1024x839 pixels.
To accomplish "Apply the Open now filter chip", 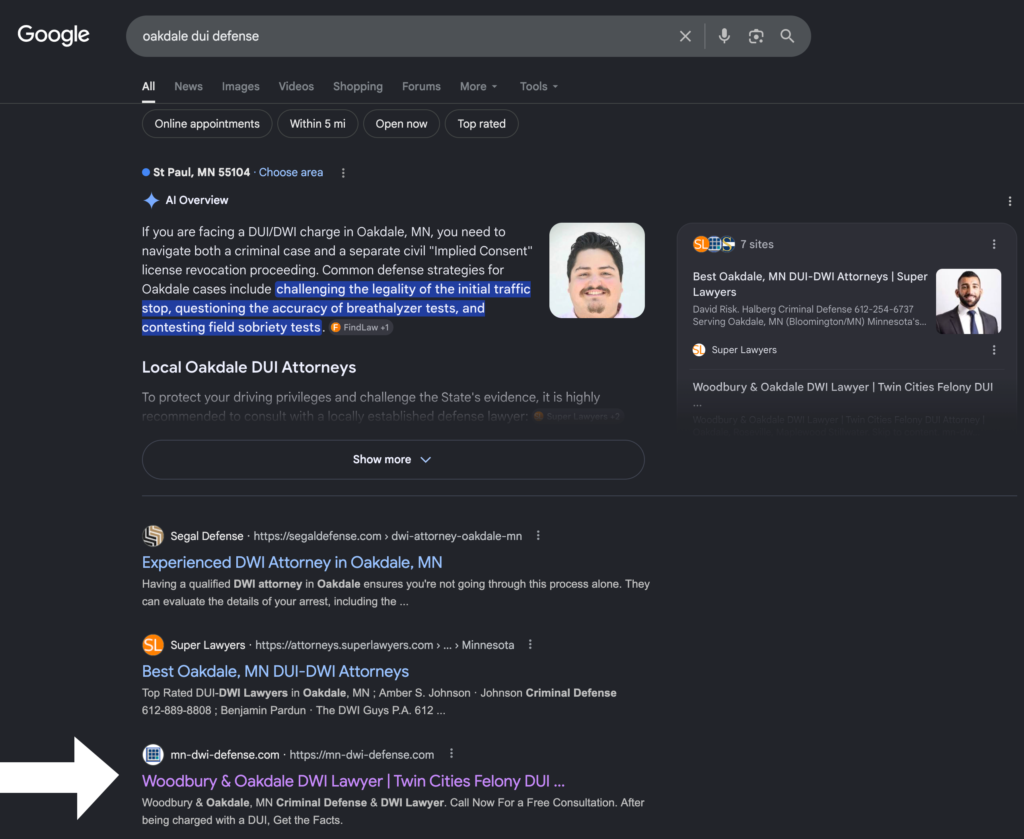I will (x=401, y=124).
